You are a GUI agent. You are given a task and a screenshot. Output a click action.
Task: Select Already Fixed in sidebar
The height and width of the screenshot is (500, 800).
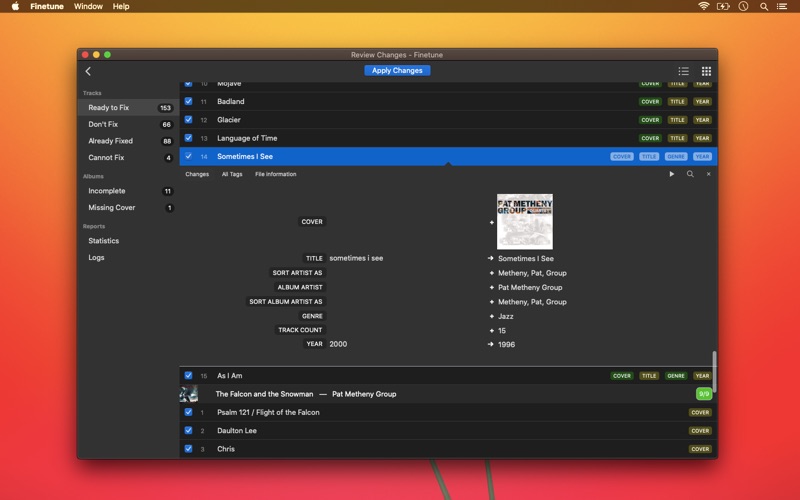(128, 141)
